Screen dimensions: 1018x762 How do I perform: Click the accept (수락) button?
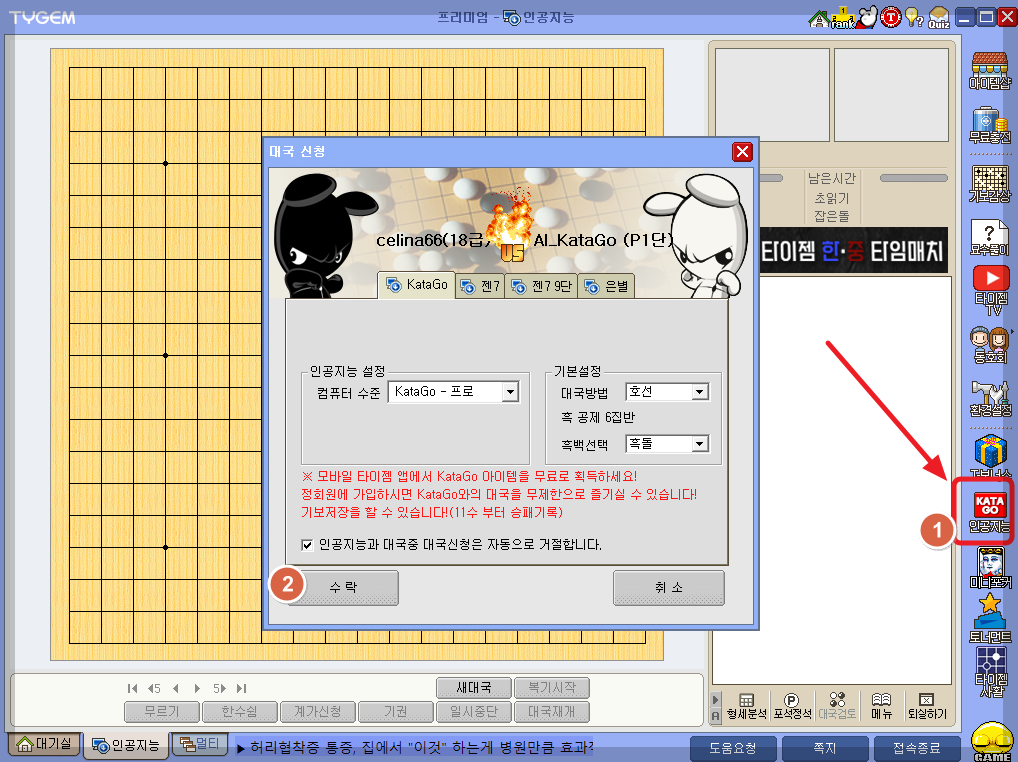click(343, 587)
